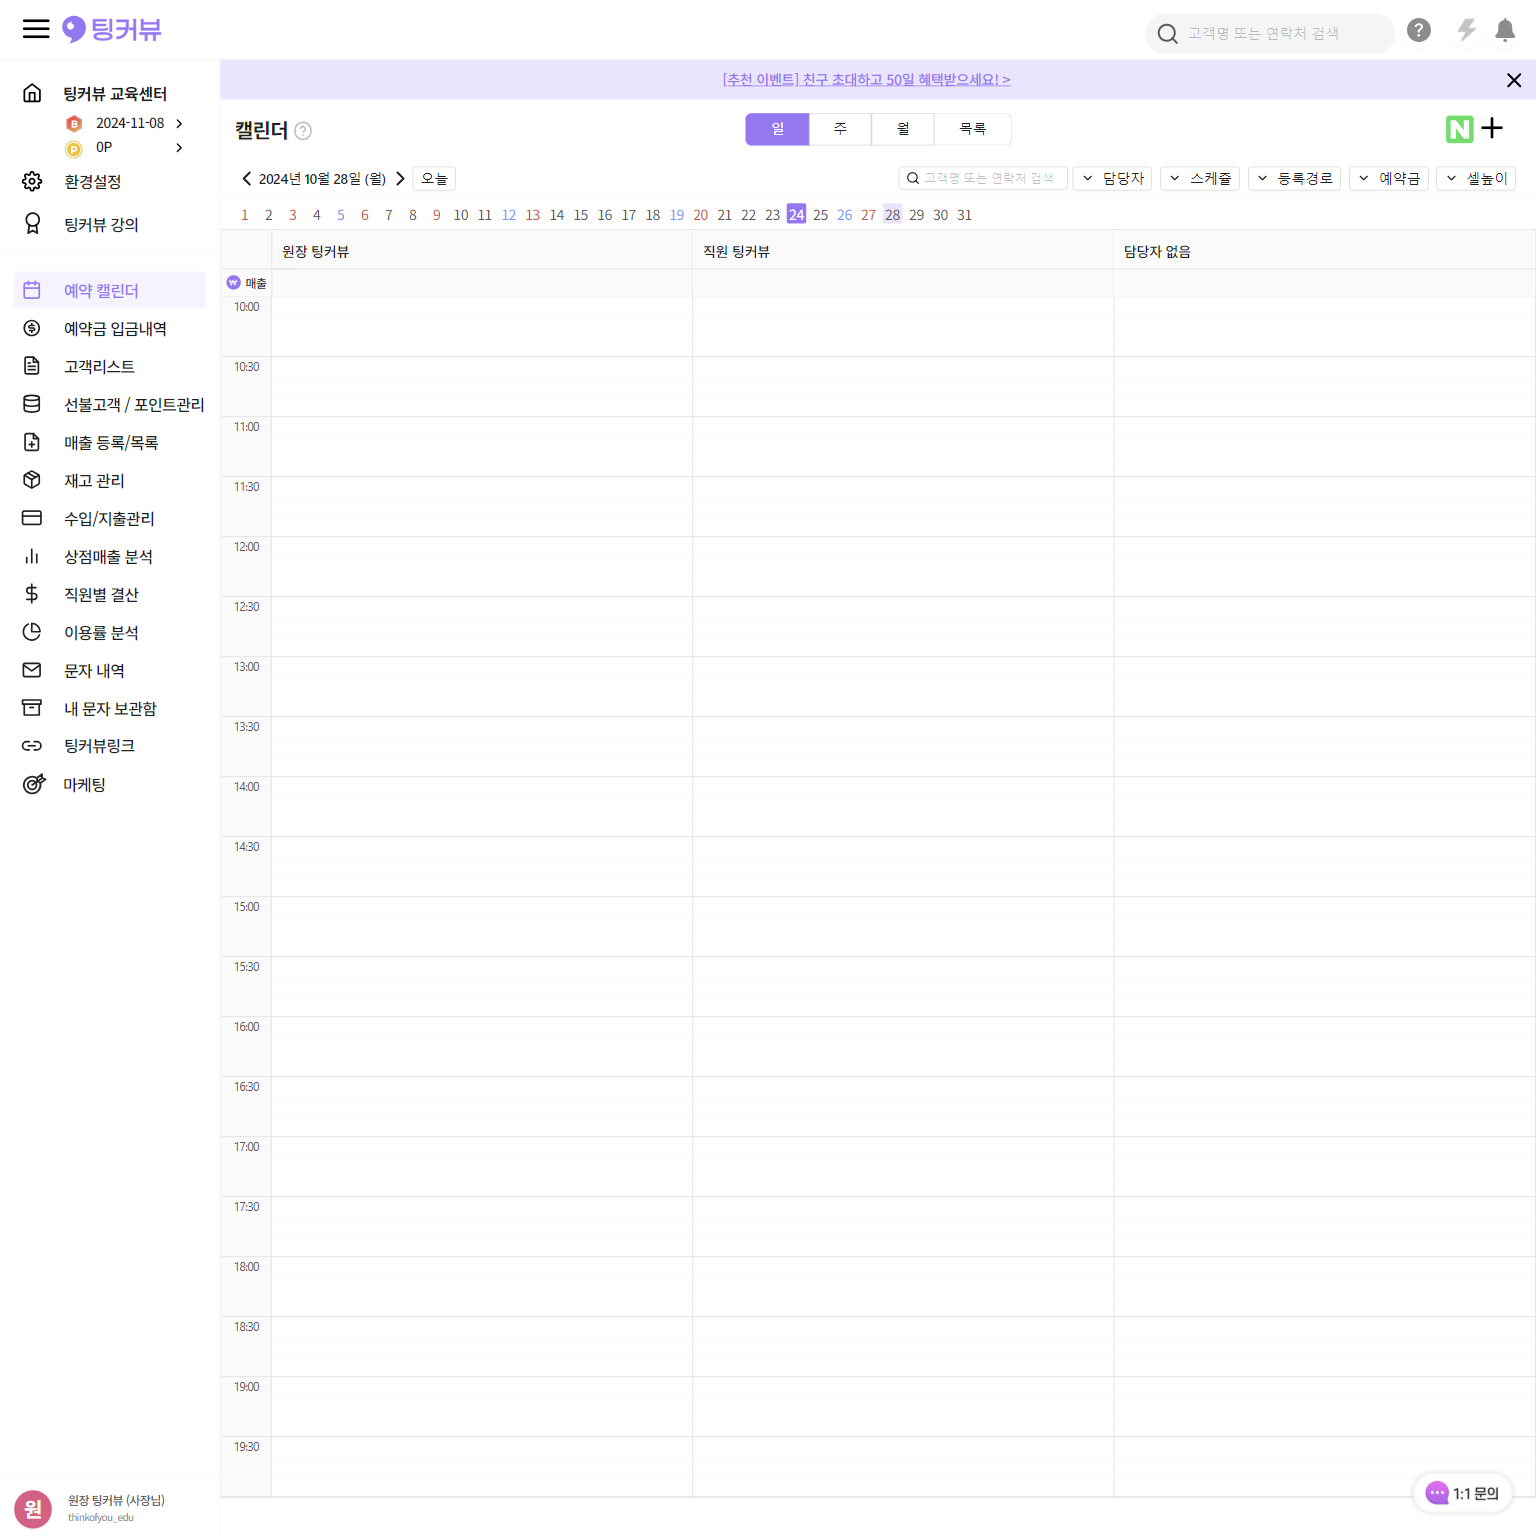
Task: Expand the 0P points chevron
Action: [x=179, y=148]
